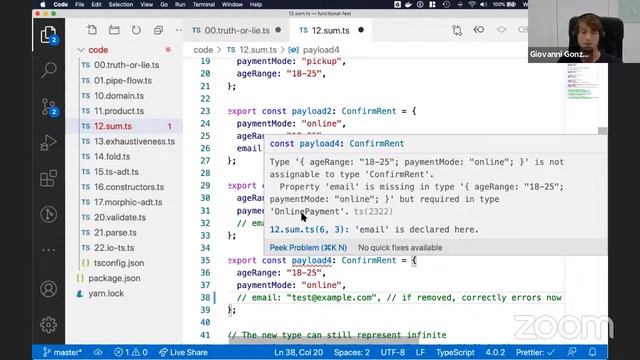This screenshot has height=360, width=640.
Task: Open 20.validate.ts file
Action: [x=123, y=217]
